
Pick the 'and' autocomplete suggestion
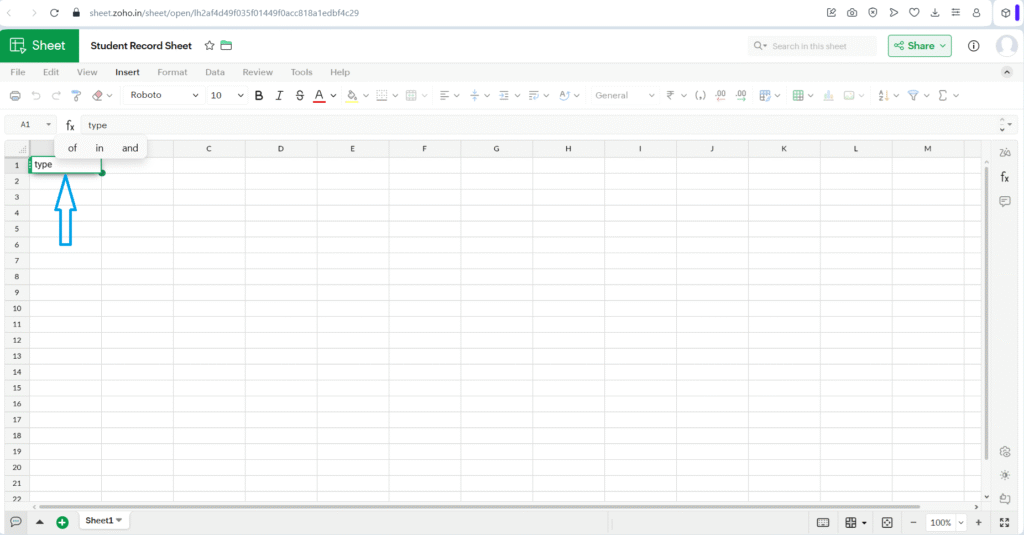click(x=130, y=148)
